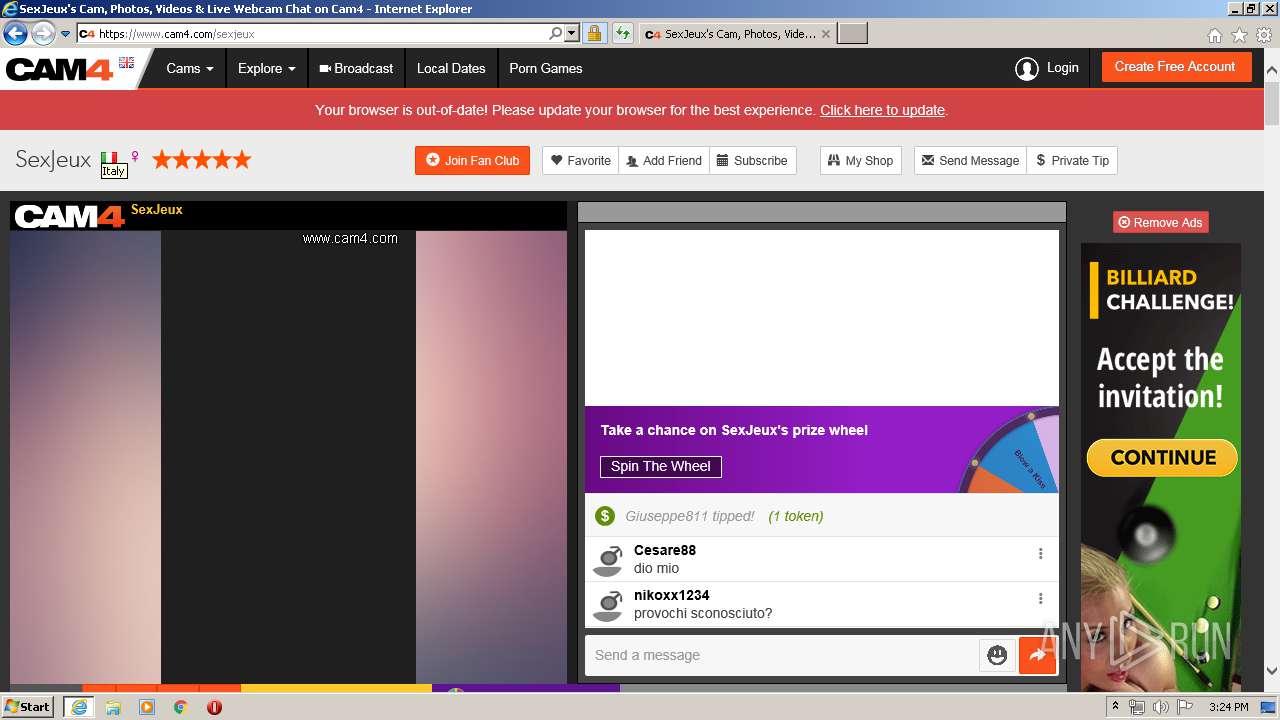
Task: Open the emoji picker in chat
Action: (997, 655)
